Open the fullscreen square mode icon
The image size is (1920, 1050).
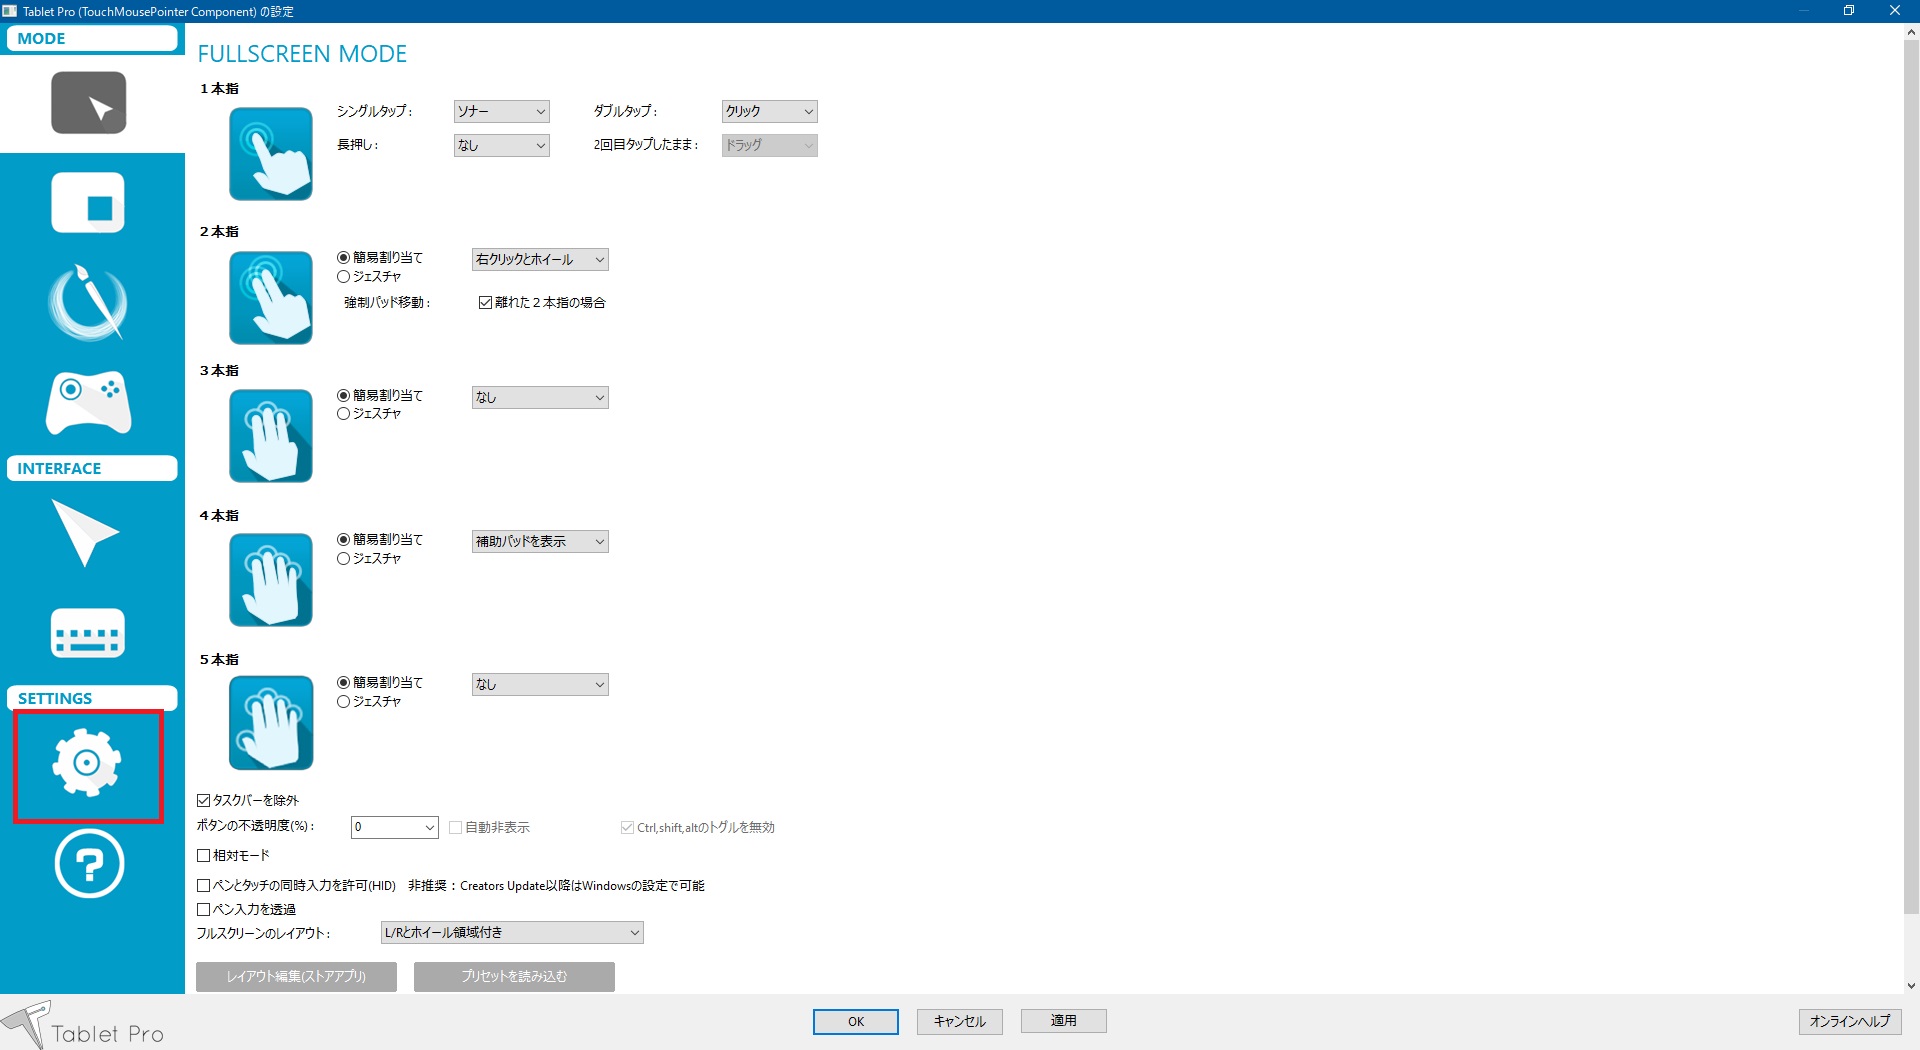click(x=89, y=203)
